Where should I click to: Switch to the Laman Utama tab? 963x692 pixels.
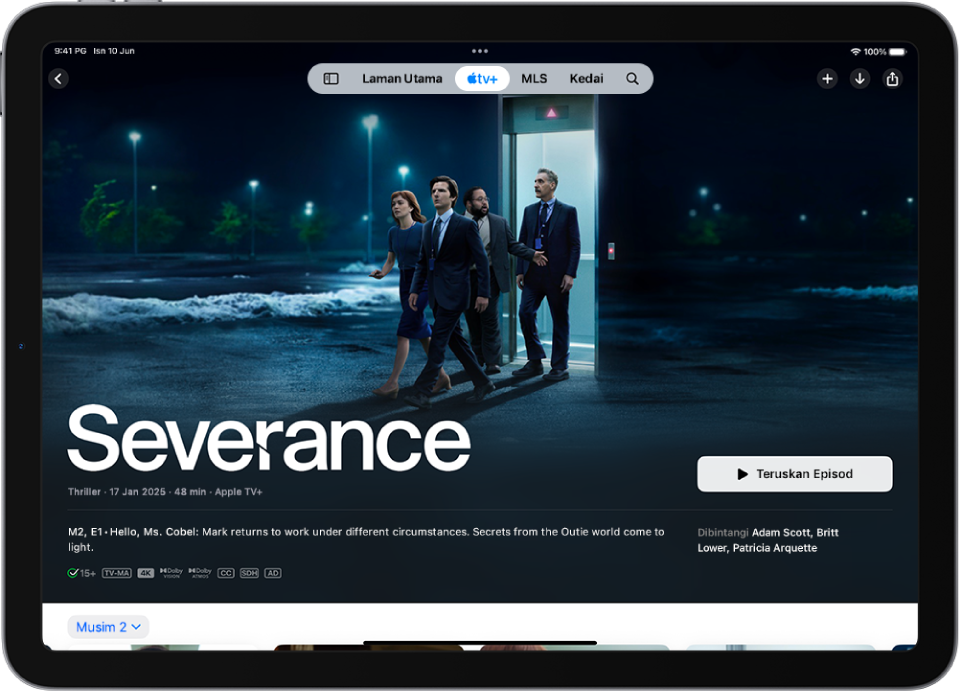(x=402, y=78)
